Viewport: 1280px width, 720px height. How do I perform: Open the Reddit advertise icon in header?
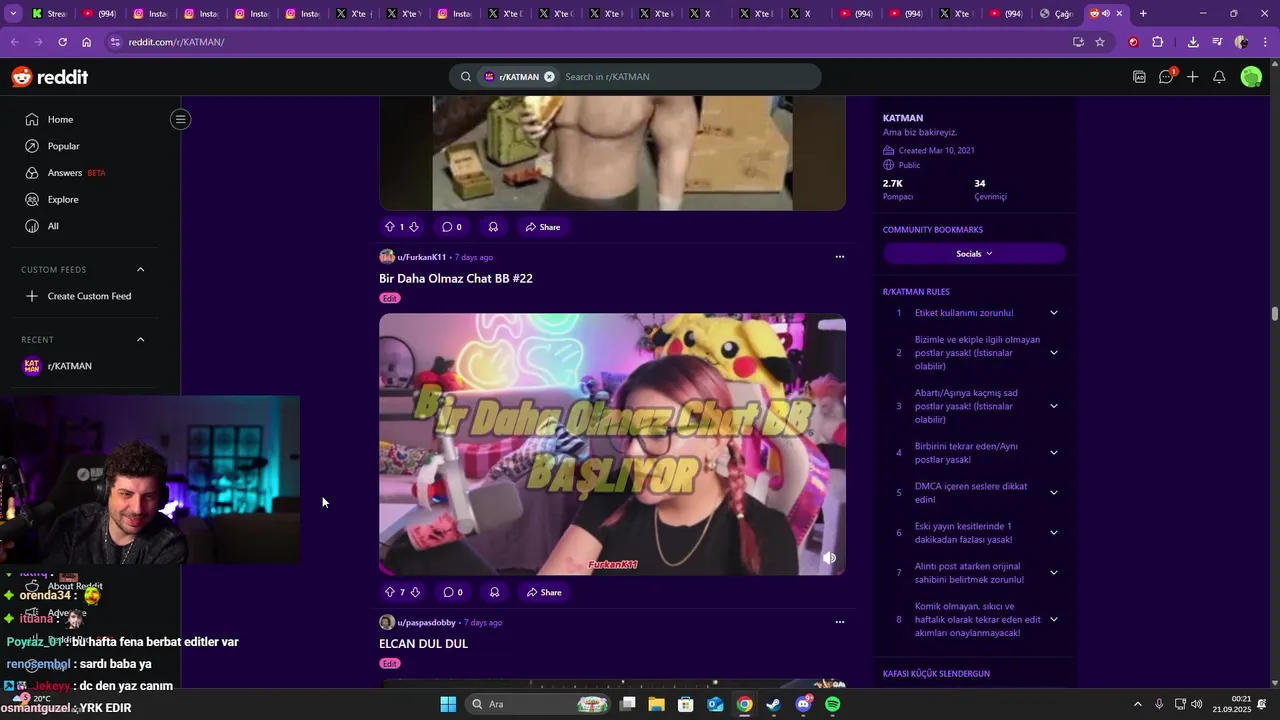pyautogui.click(x=1139, y=77)
